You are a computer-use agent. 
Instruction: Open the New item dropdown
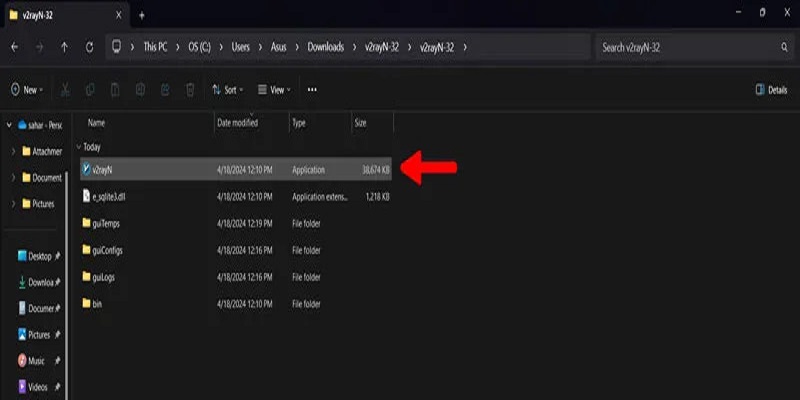[27, 90]
